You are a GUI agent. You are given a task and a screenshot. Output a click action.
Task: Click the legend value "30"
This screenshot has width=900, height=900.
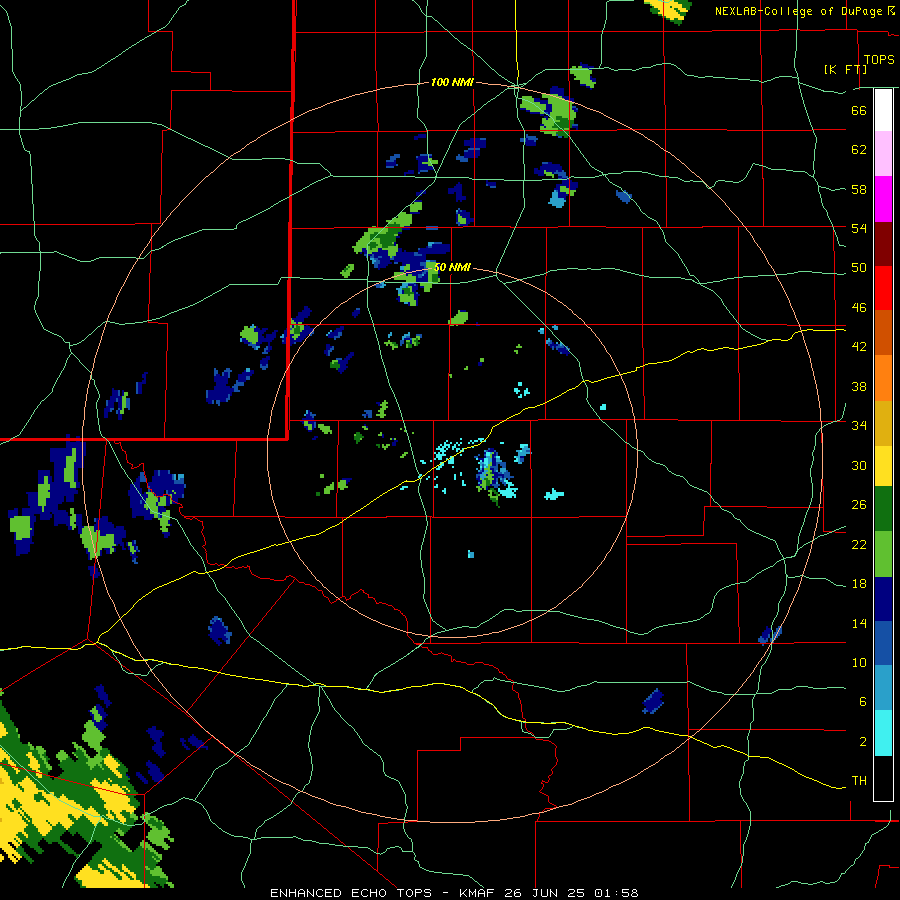(859, 465)
